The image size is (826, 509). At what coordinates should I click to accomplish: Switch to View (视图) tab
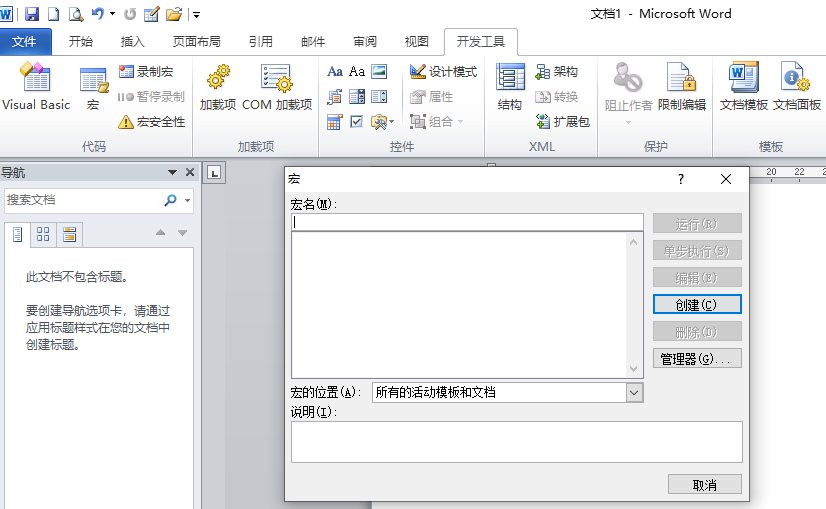[417, 42]
